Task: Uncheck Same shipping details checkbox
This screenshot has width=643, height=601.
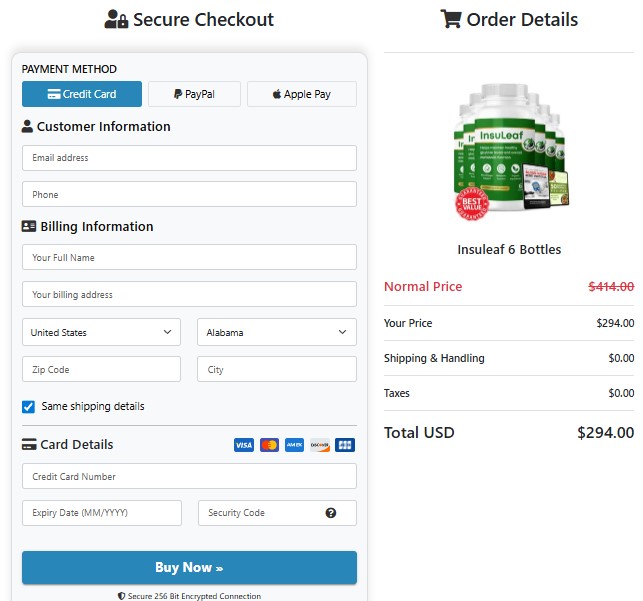Action: tap(29, 407)
